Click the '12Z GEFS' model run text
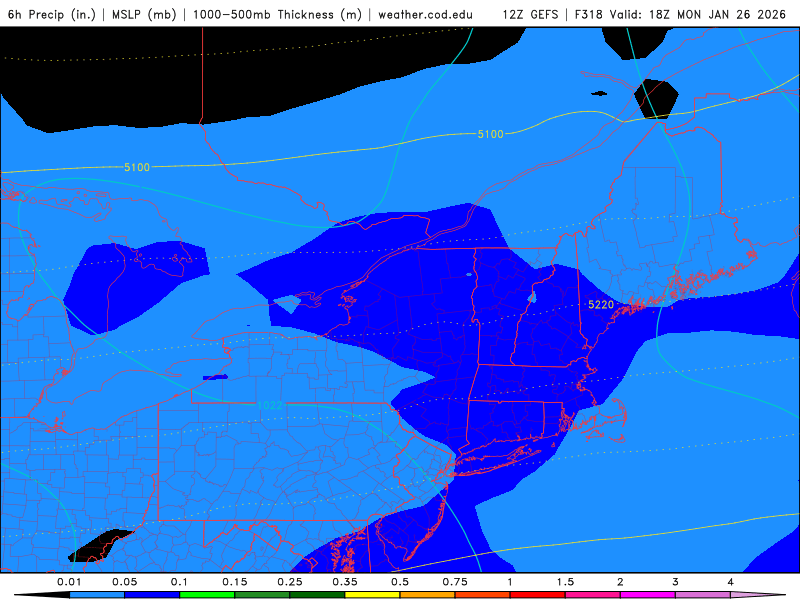This screenshot has width=800, height=600. pos(531,14)
